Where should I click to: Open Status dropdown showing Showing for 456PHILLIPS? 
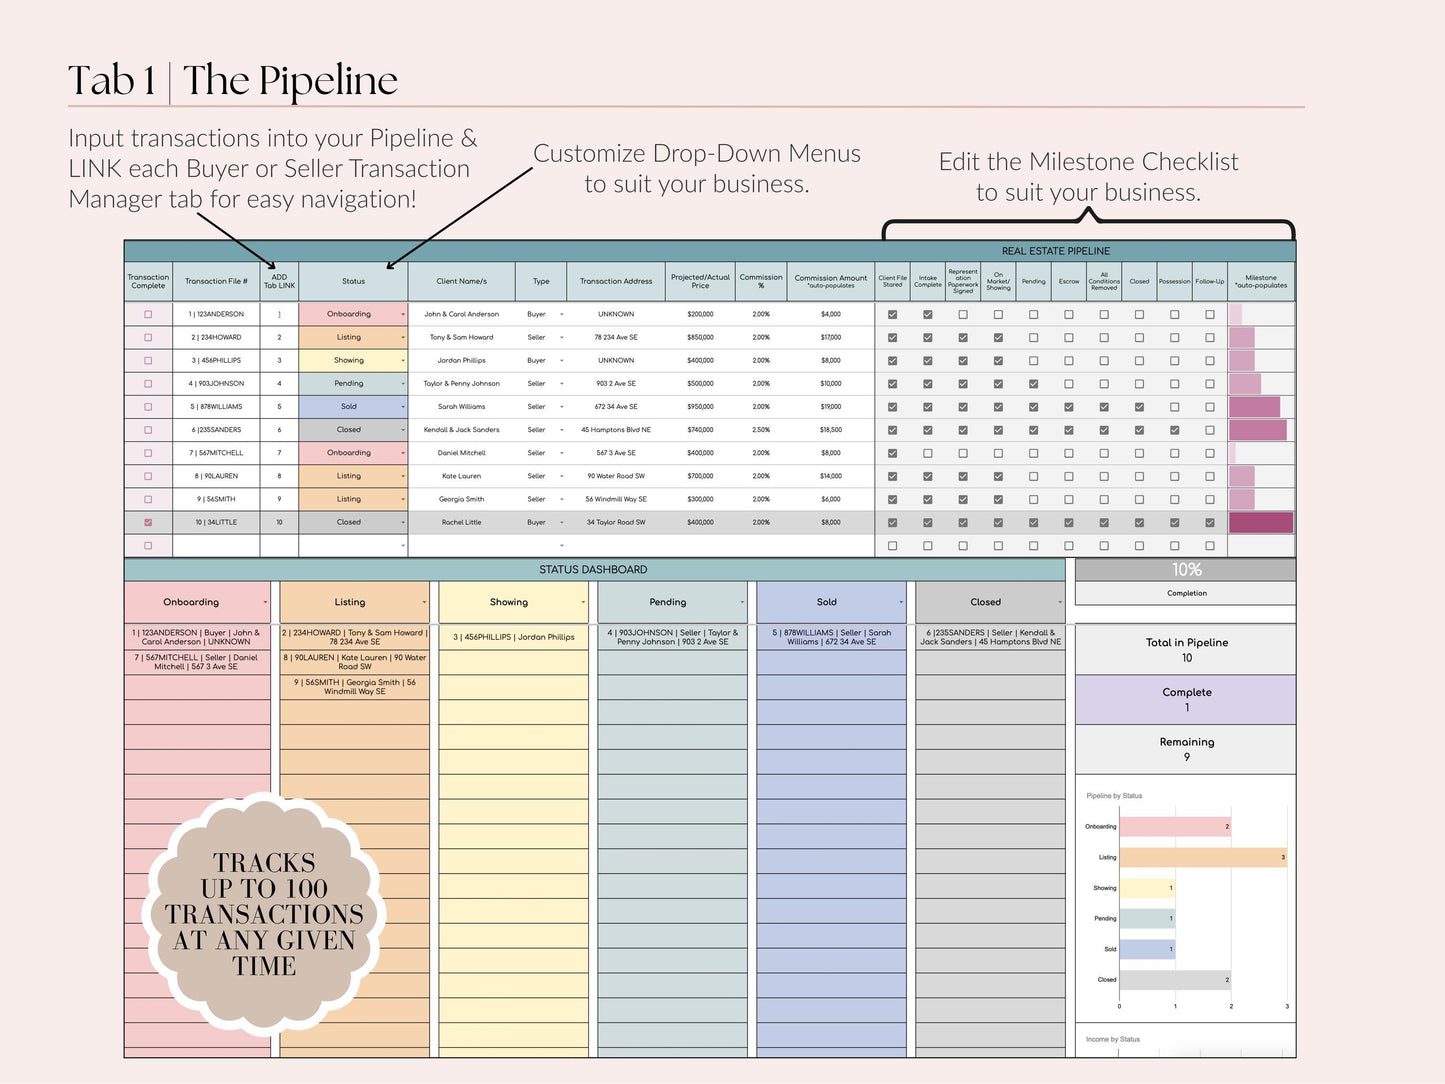coord(403,360)
